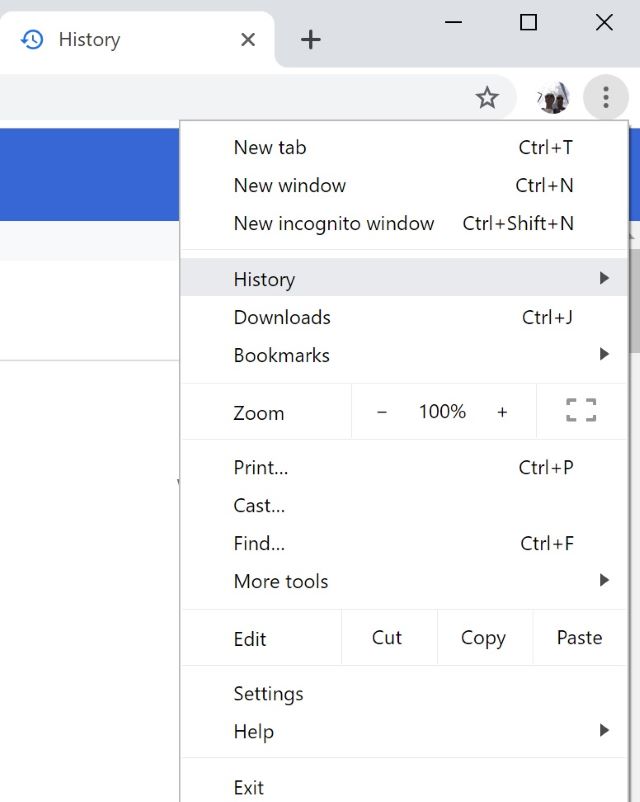Toggle the fullscreen icon beside zoom
This screenshot has height=802, width=640.
pos(581,411)
